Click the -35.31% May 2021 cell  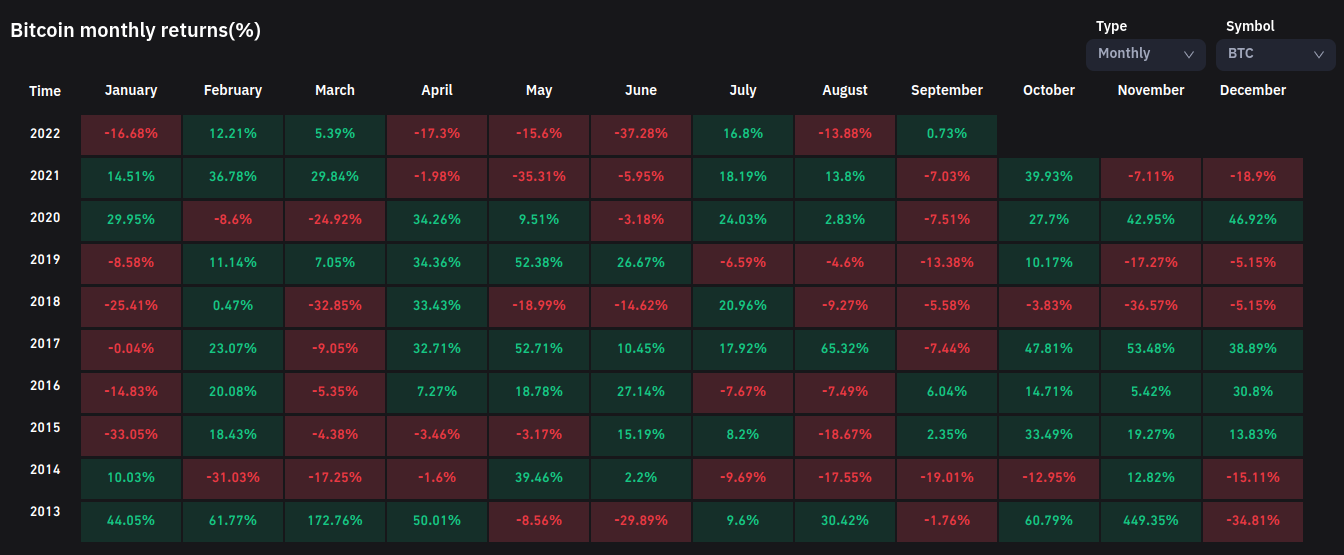(539, 176)
